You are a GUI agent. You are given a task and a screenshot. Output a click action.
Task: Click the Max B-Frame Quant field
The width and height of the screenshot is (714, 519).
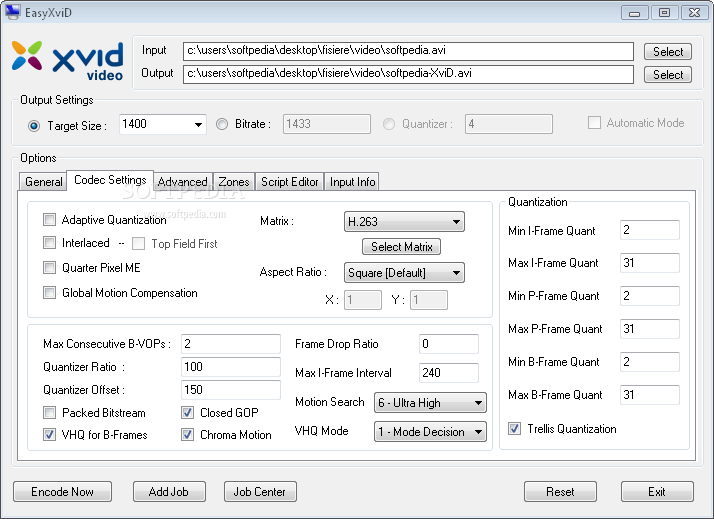(650, 395)
